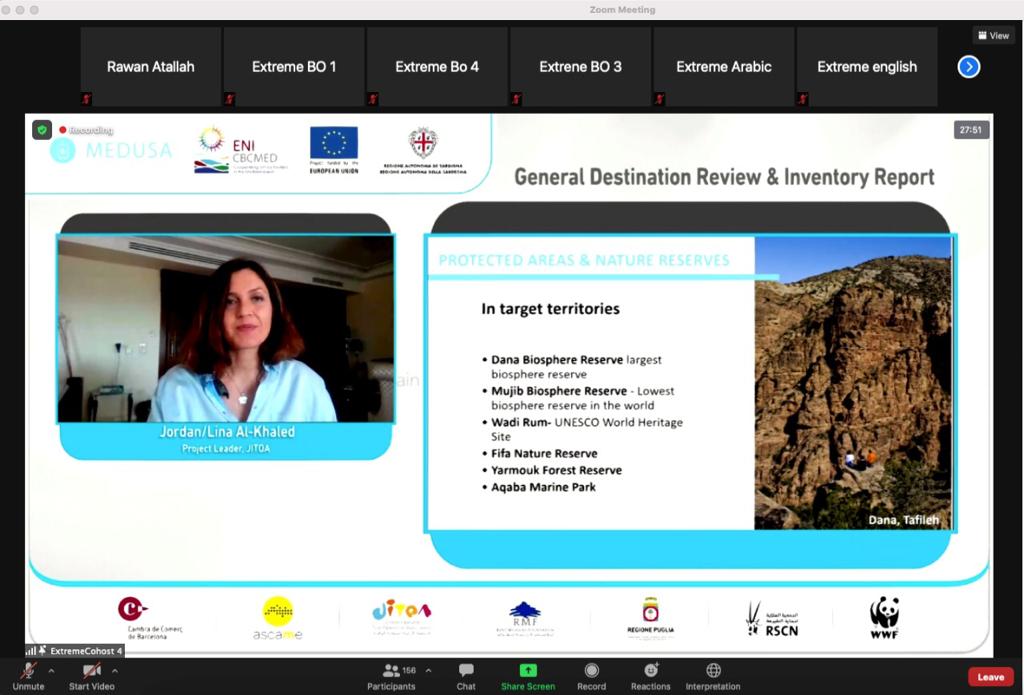Image resolution: width=1024 pixels, height=695 pixels.
Task: Select the Extreme Arabic participant tile
Action: tap(724, 67)
